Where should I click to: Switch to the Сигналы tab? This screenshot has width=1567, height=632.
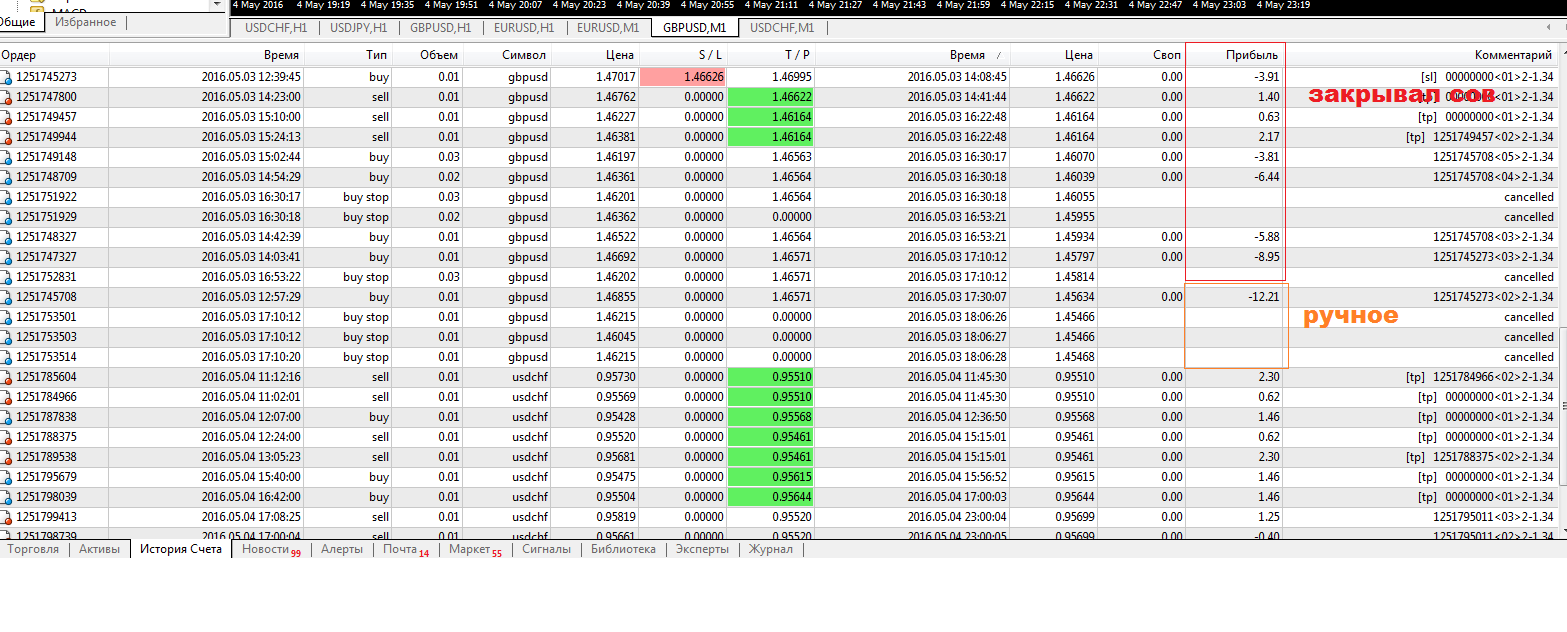546,549
